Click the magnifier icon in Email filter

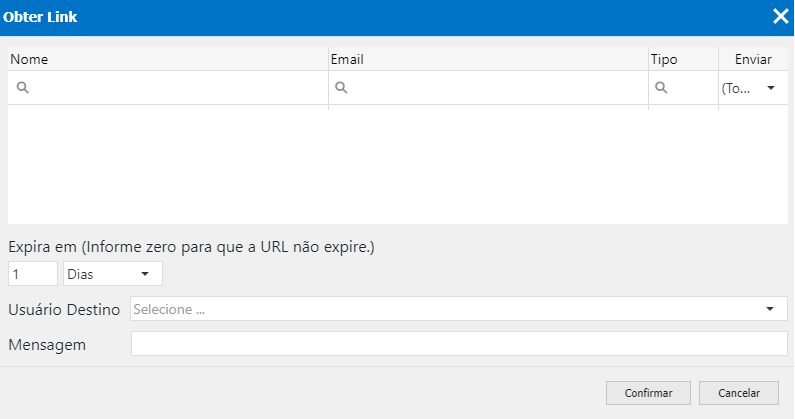341,88
